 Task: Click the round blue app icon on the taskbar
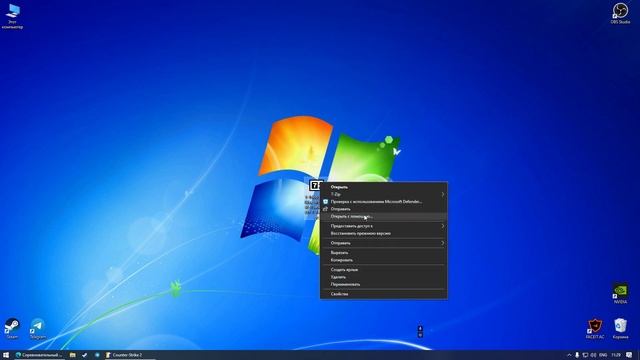point(97,355)
